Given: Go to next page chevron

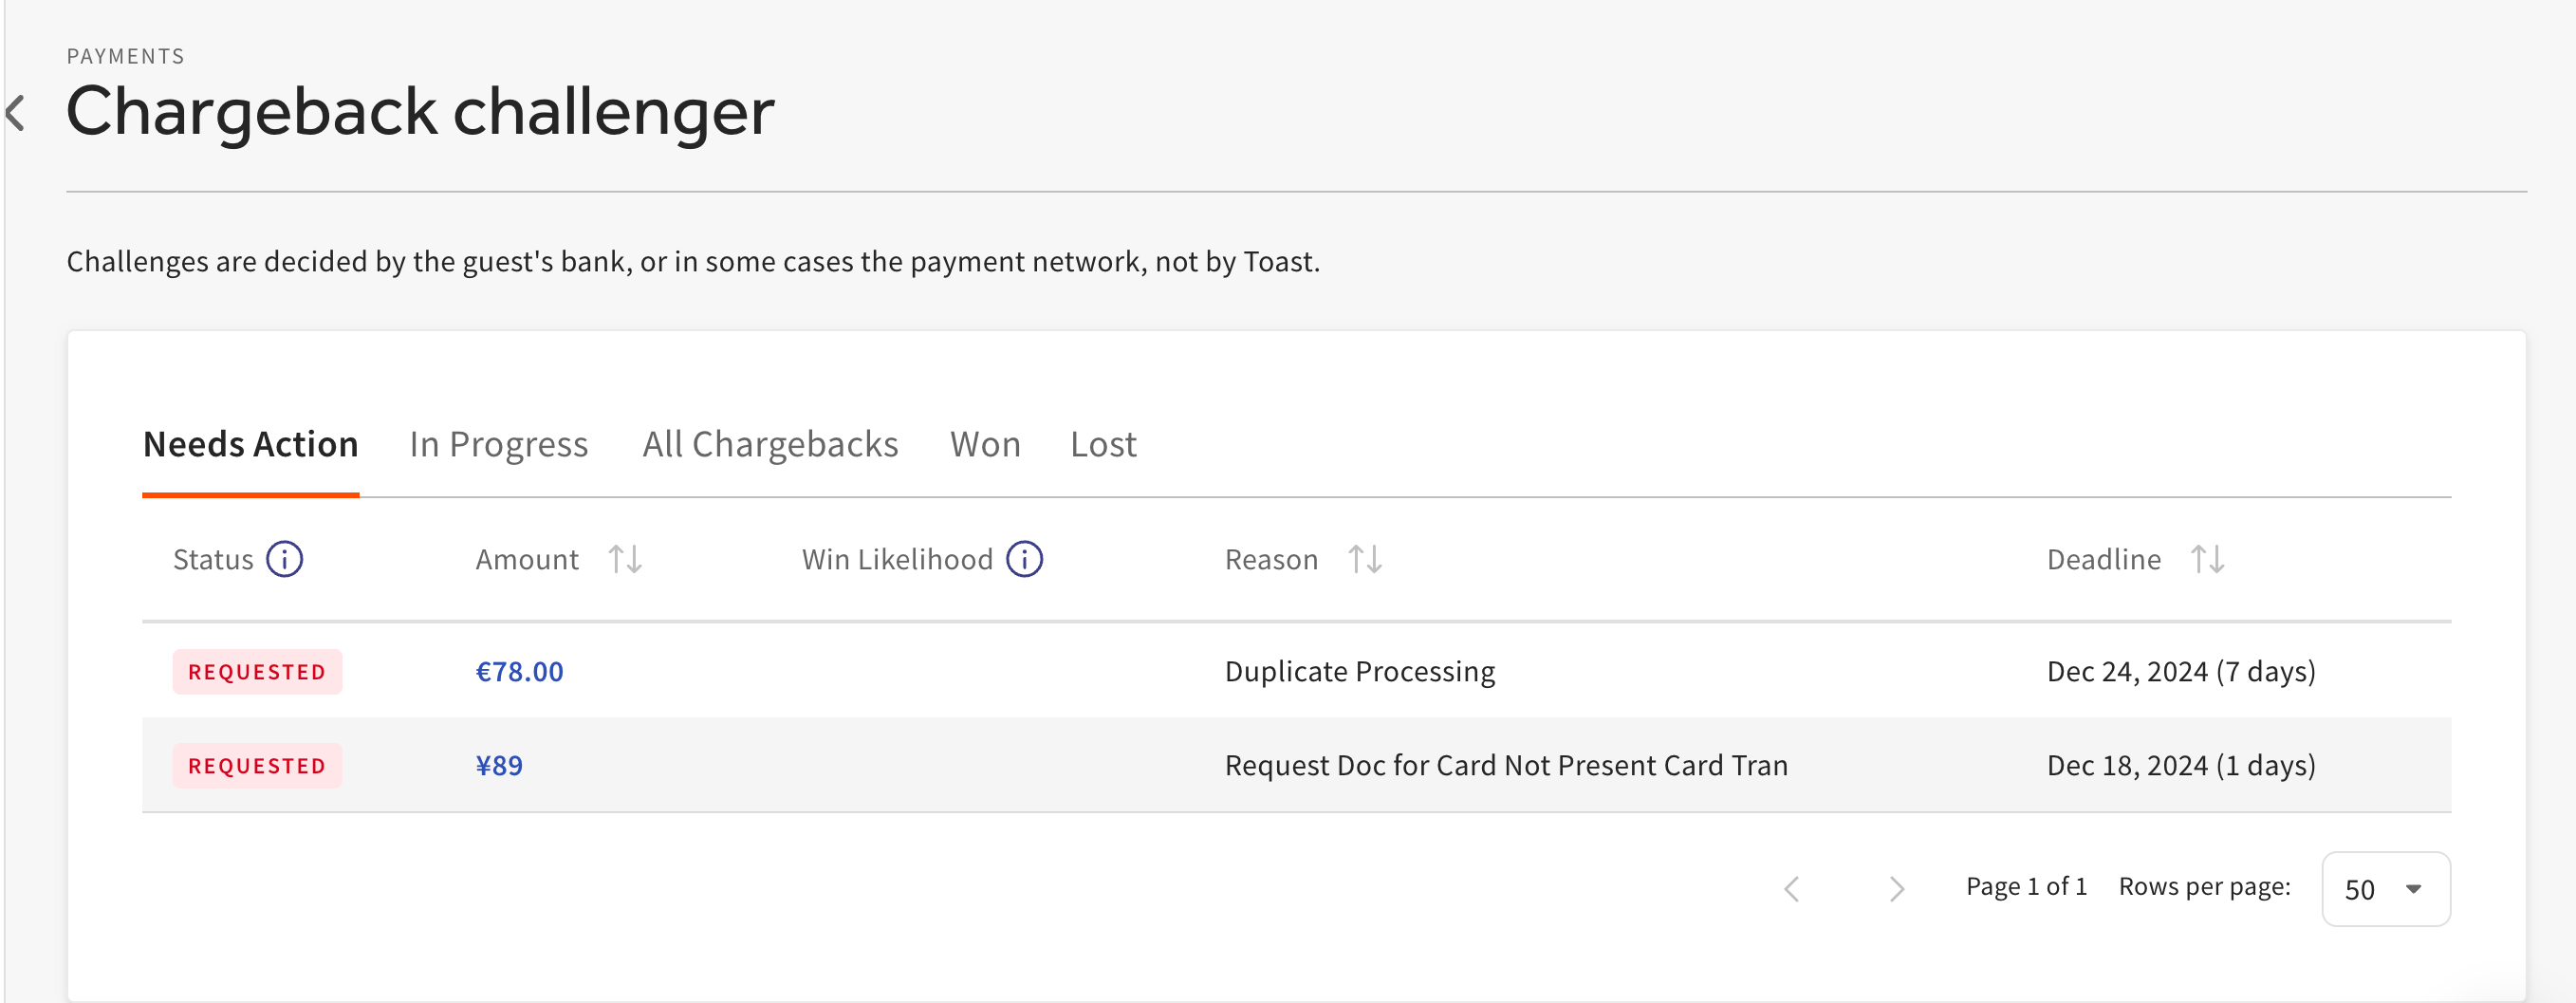Looking at the screenshot, I should [1896, 888].
